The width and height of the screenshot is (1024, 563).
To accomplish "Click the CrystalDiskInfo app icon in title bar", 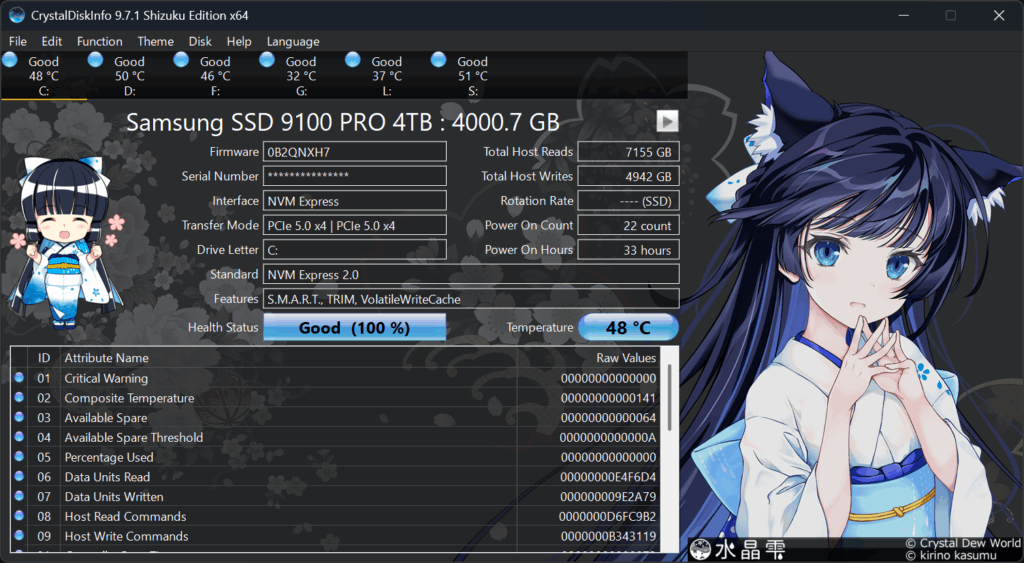I will coord(17,15).
